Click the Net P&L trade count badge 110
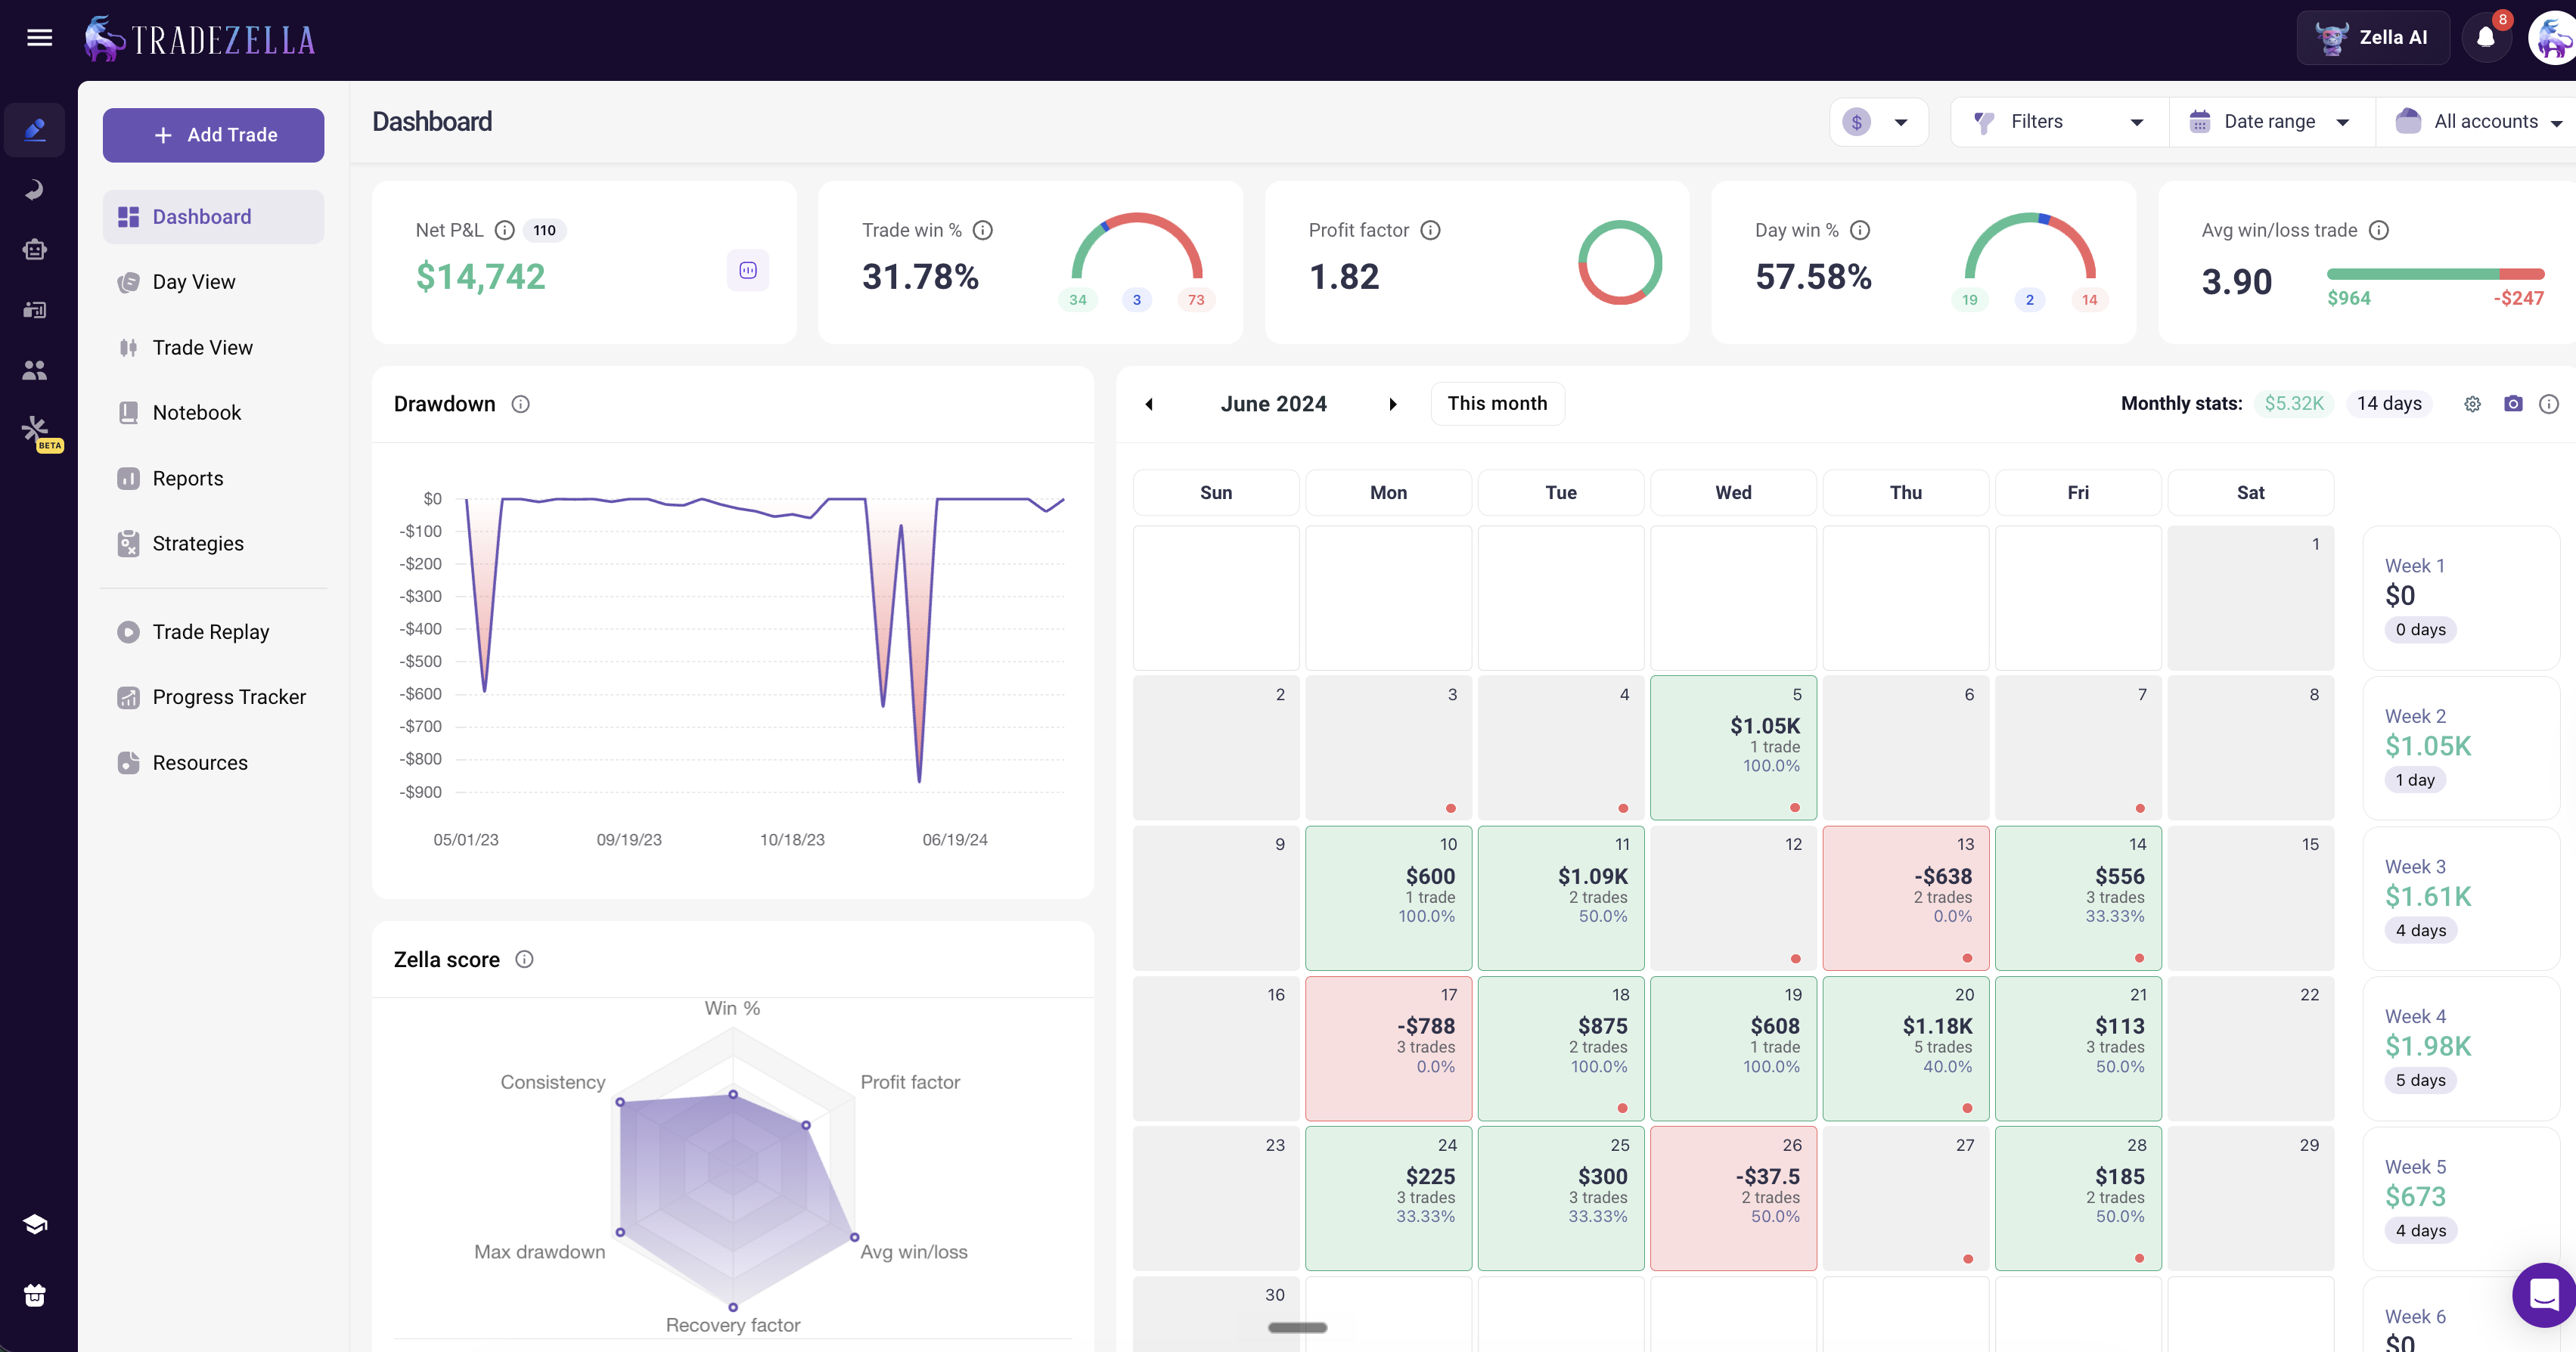Image resolution: width=2576 pixels, height=1352 pixels. 544,230
